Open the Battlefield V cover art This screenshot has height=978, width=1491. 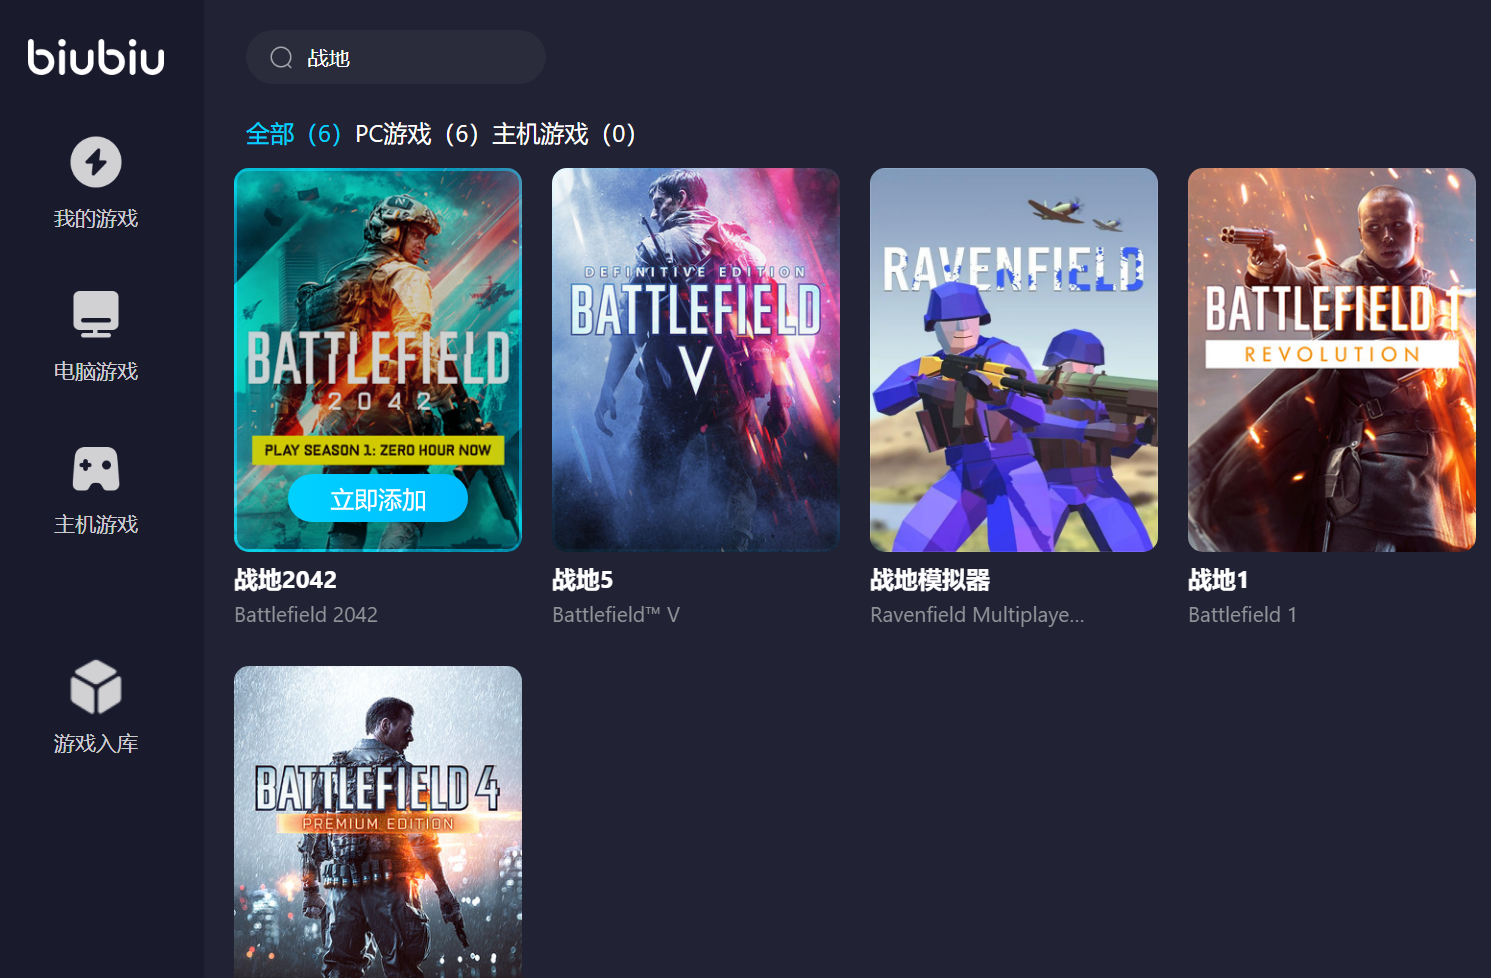pyautogui.click(x=695, y=359)
